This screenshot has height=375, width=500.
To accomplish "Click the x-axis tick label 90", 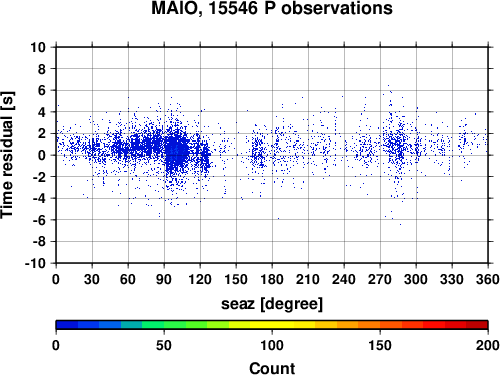I will point(164,279).
